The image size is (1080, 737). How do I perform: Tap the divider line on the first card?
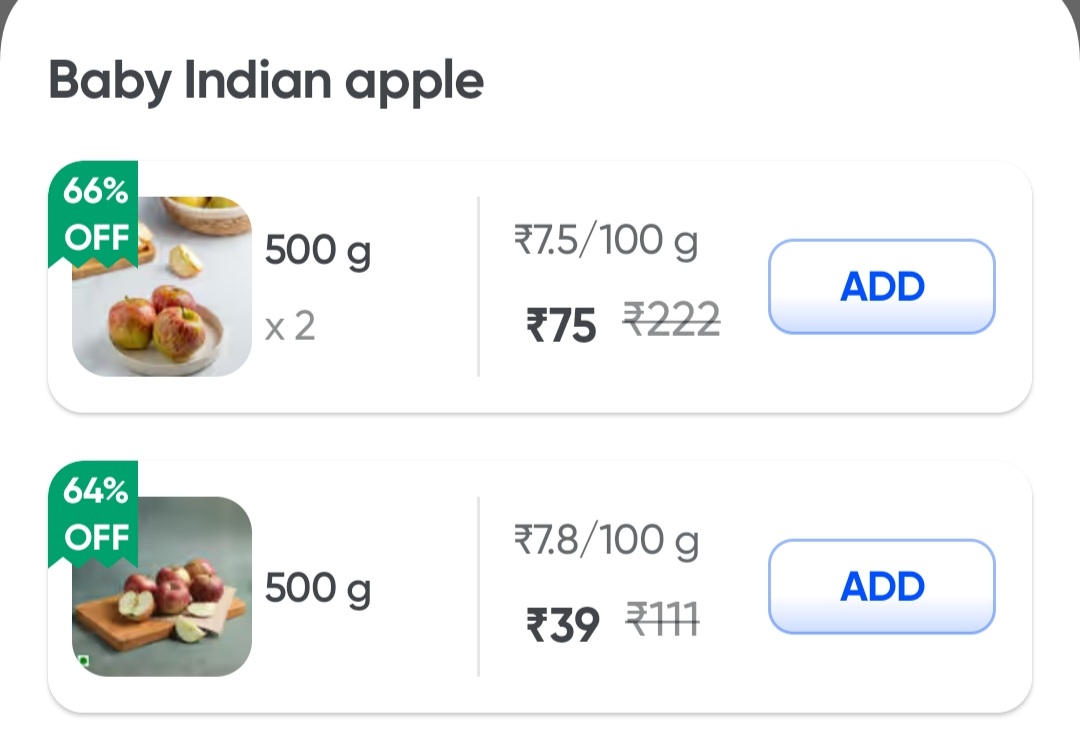click(x=480, y=285)
